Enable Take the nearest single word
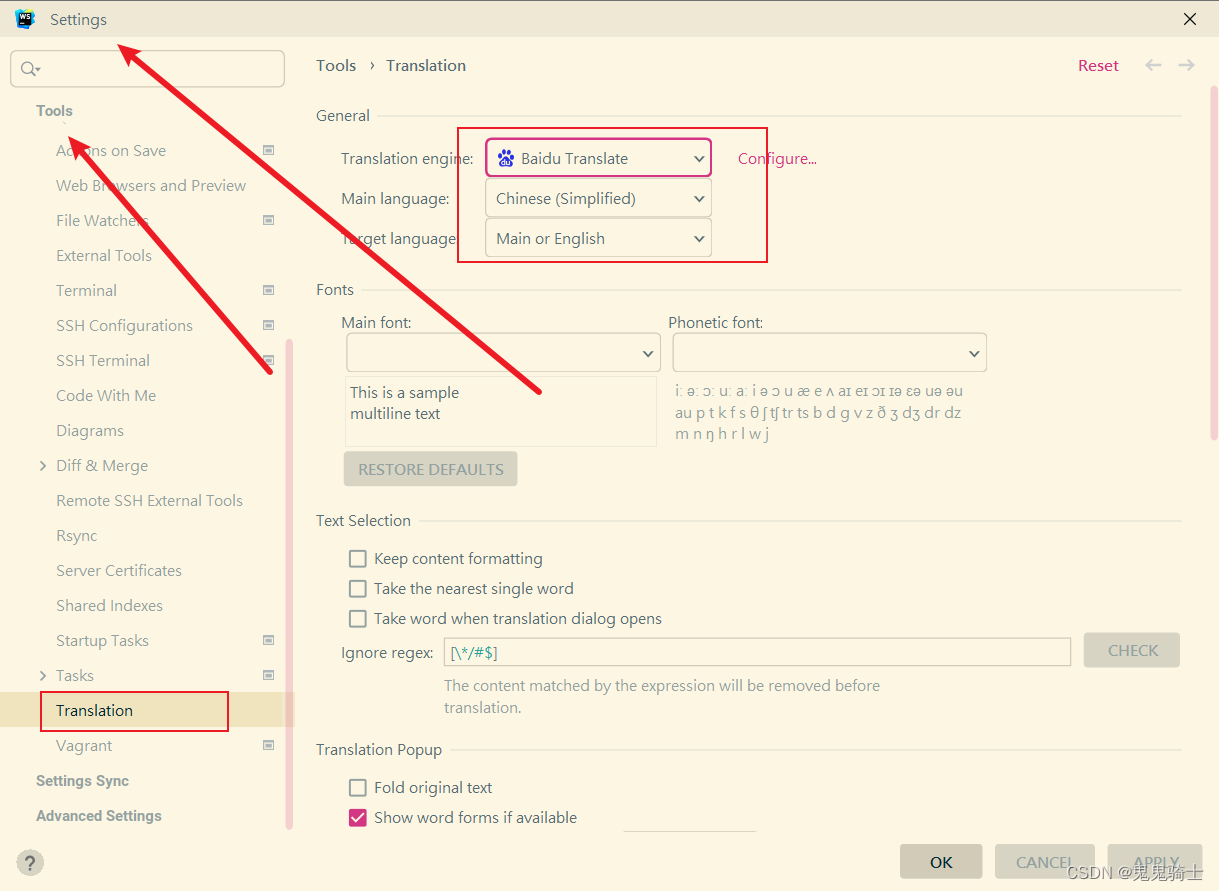 tap(358, 588)
